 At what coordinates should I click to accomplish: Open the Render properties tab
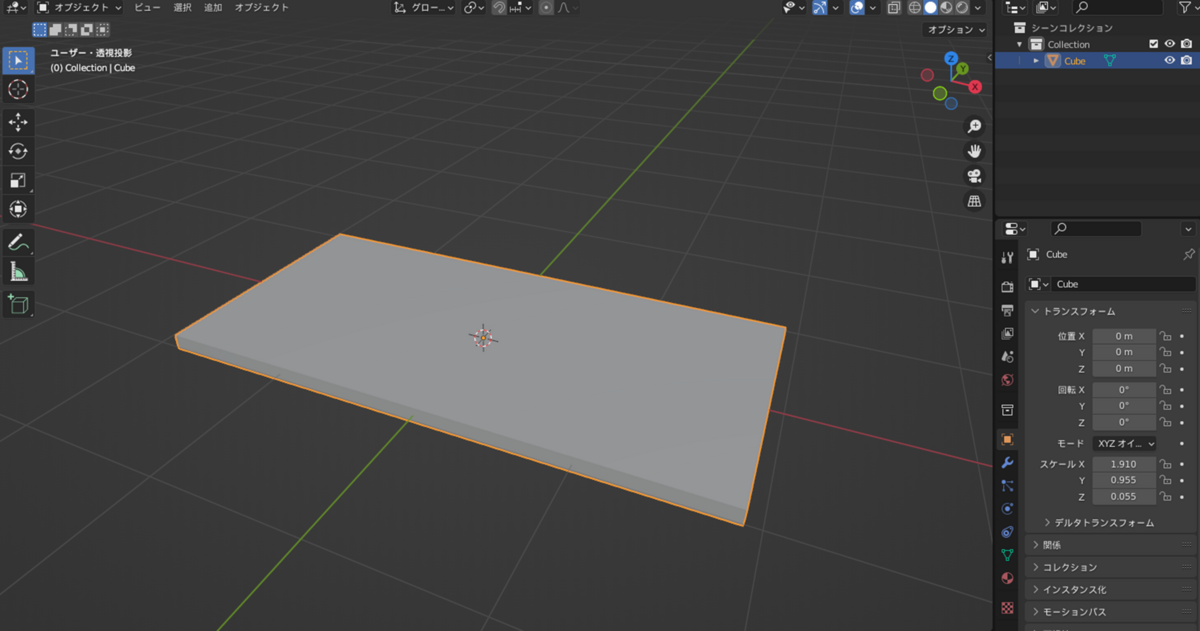(1007, 287)
